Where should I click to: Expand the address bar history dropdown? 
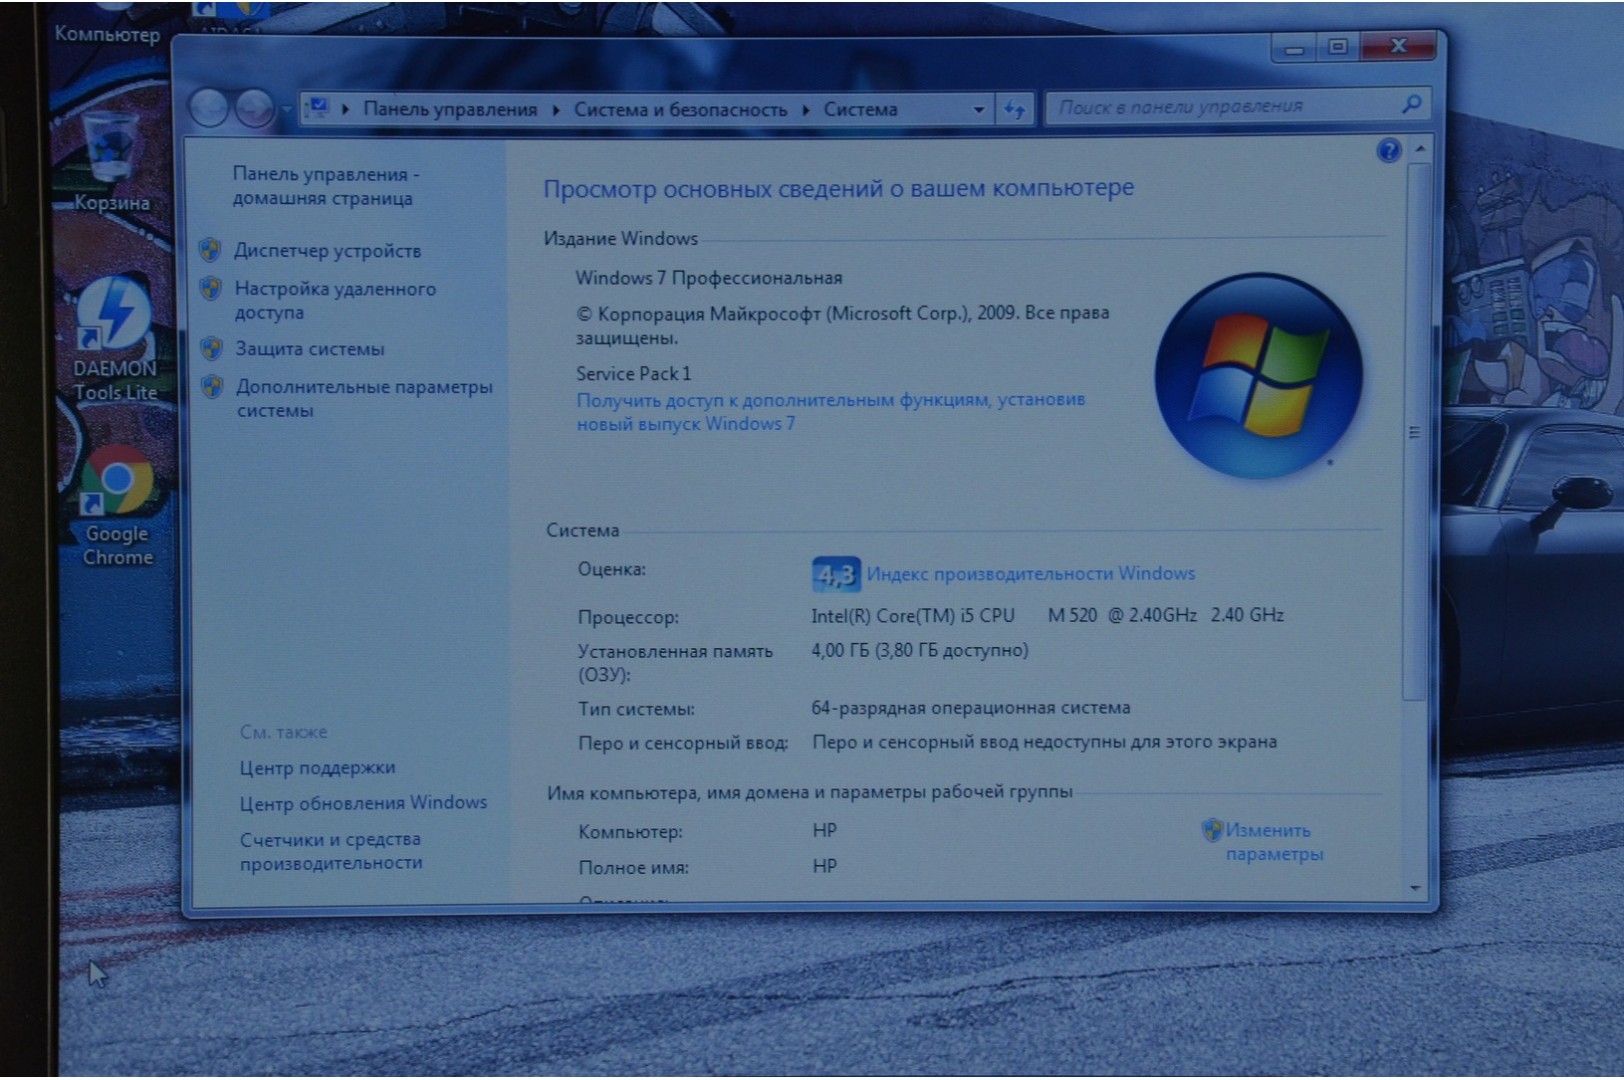pos(978,110)
